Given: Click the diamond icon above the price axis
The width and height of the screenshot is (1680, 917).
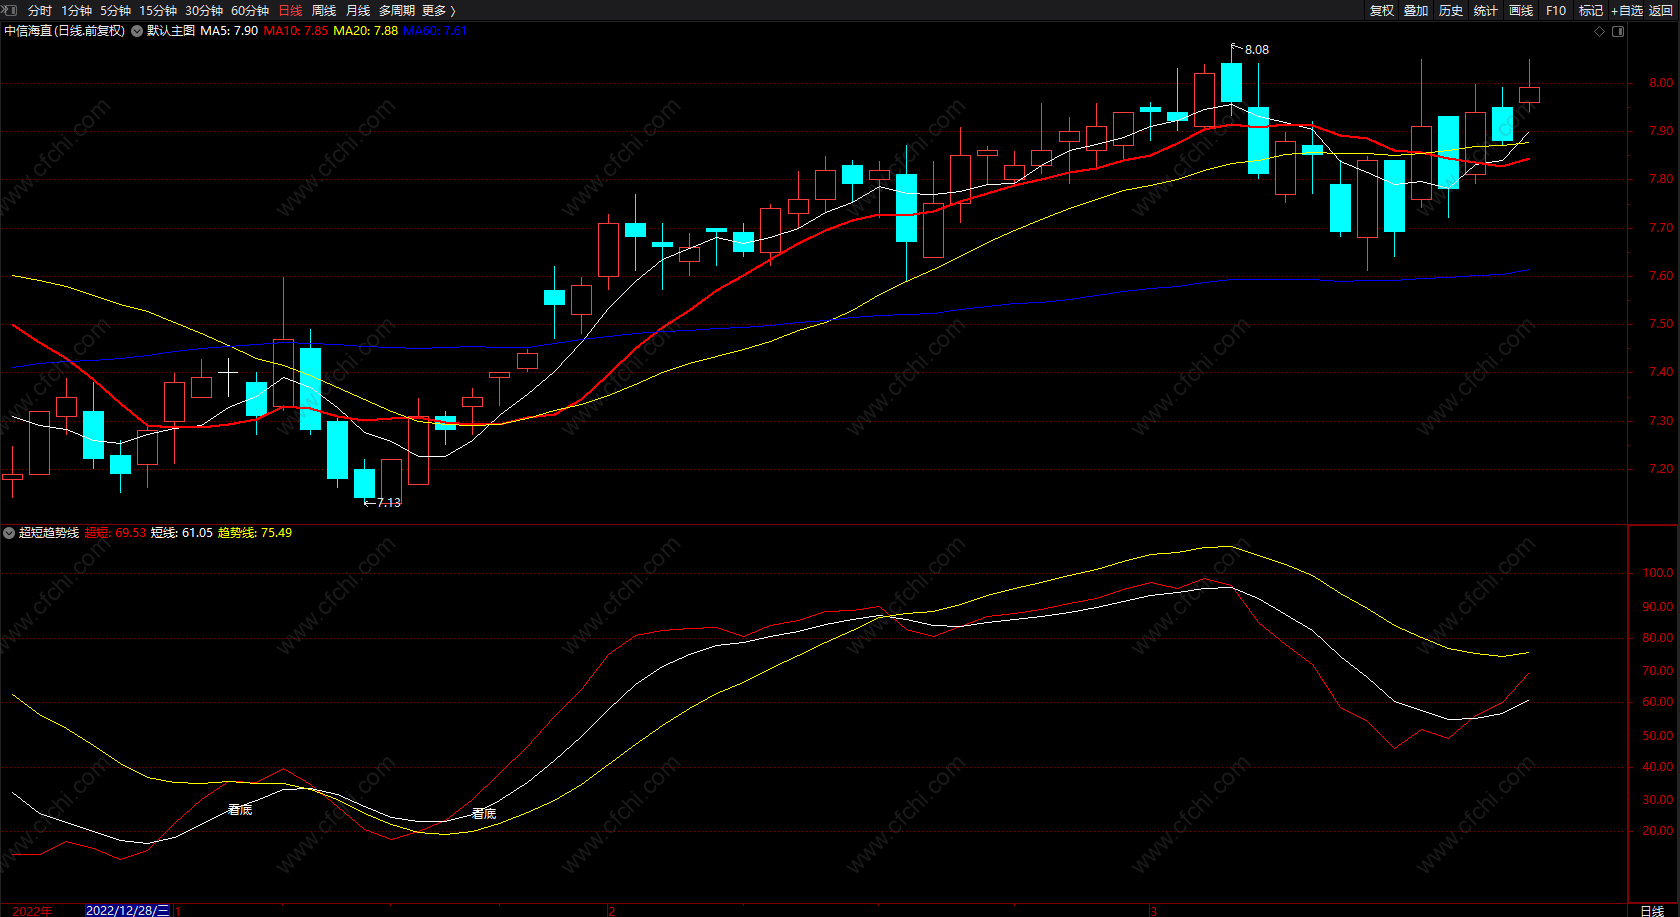Looking at the screenshot, I should [1599, 31].
